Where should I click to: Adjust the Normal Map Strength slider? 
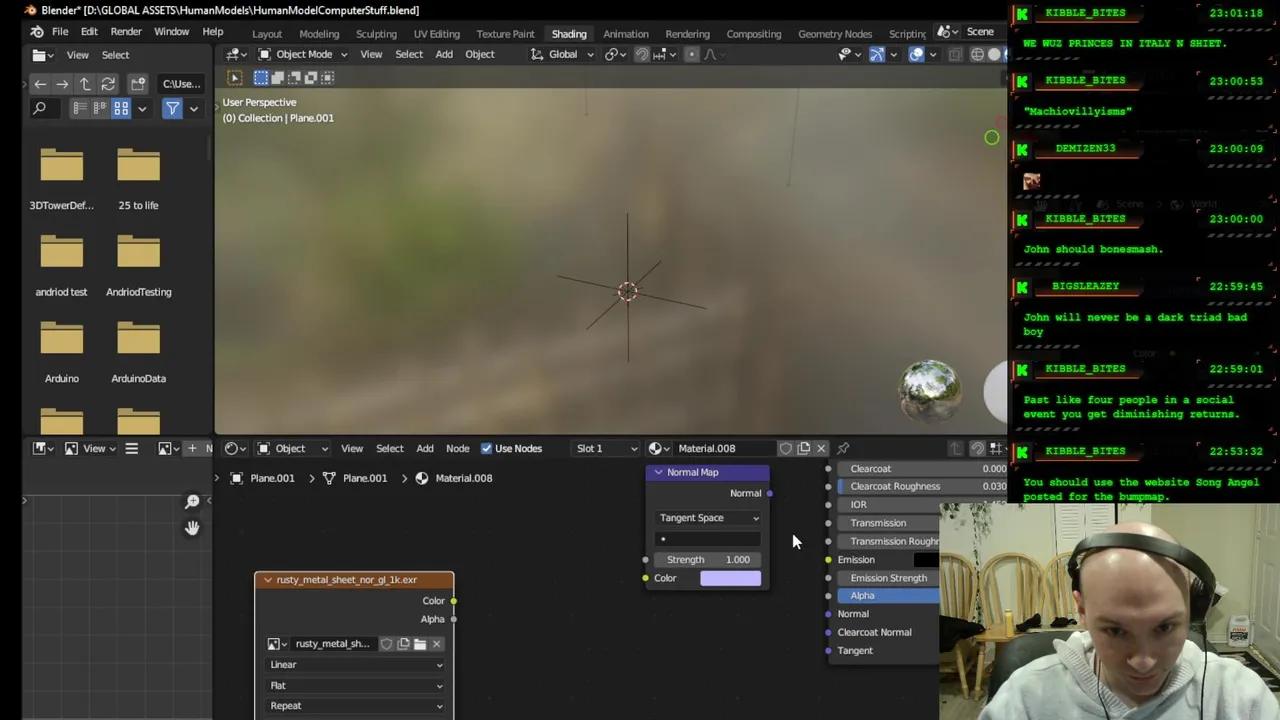[709, 560]
